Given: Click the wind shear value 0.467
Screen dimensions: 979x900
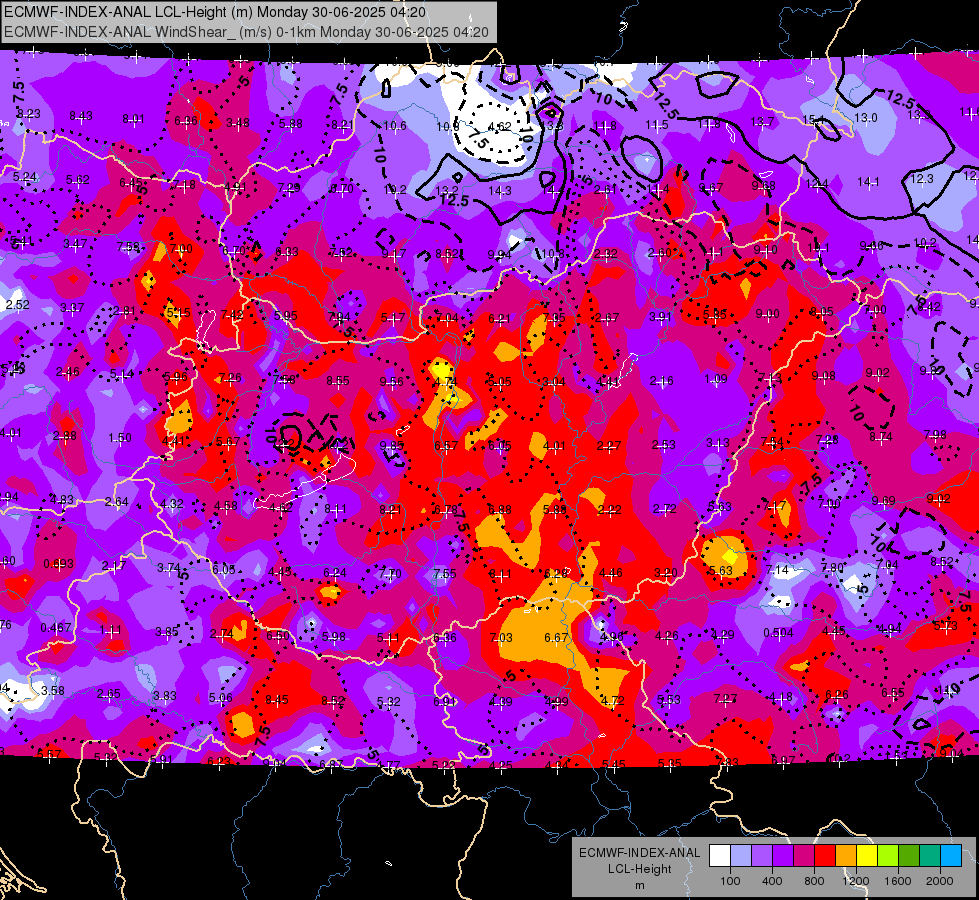Looking at the screenshot, I should coord(56,628).
